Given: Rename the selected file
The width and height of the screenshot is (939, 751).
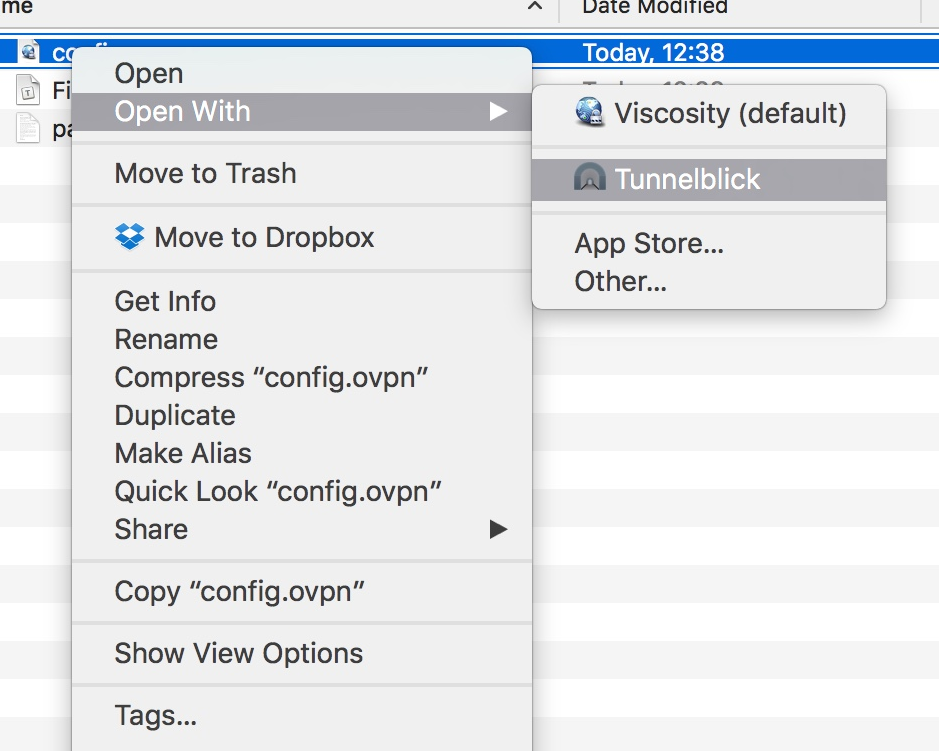Looking at the screenshot, I should click(x=166, y=339).
